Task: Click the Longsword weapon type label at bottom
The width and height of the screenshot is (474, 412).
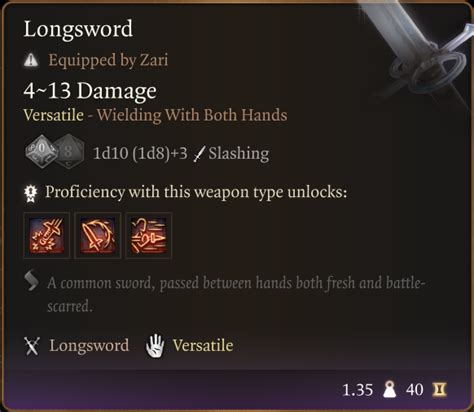Action: pos(89,346)
